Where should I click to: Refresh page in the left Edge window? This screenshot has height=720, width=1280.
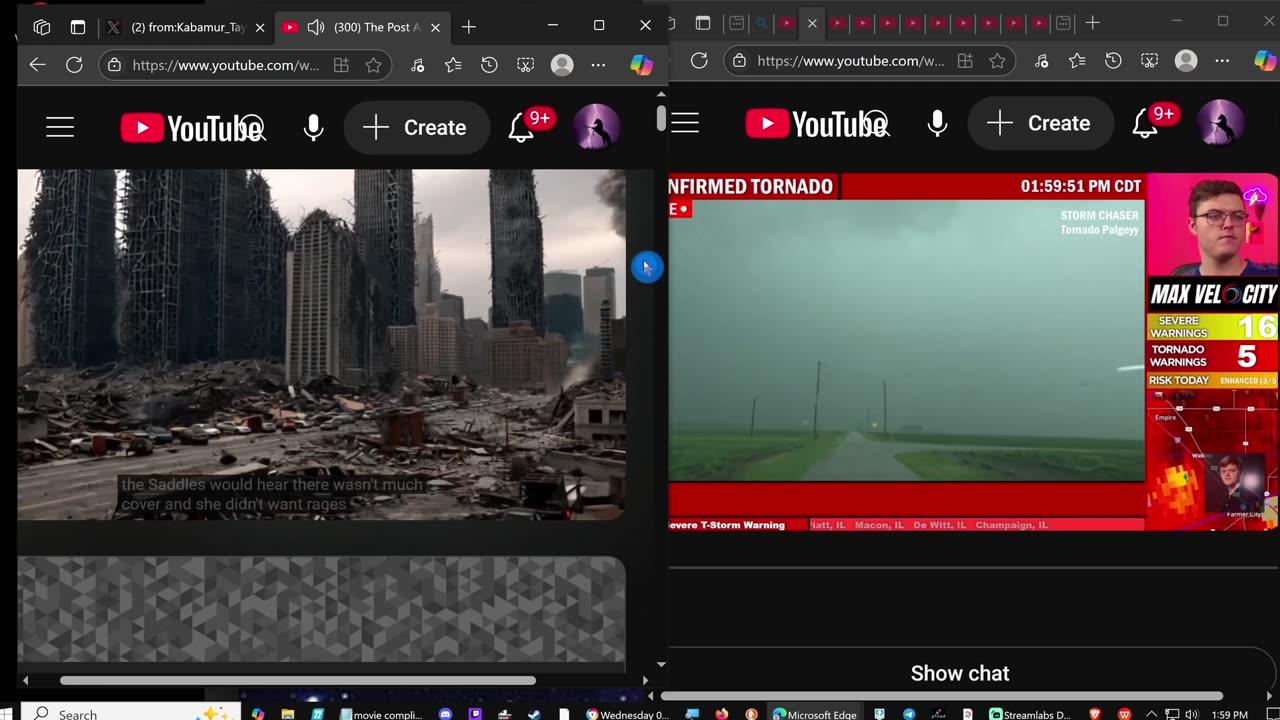point(74,65)
